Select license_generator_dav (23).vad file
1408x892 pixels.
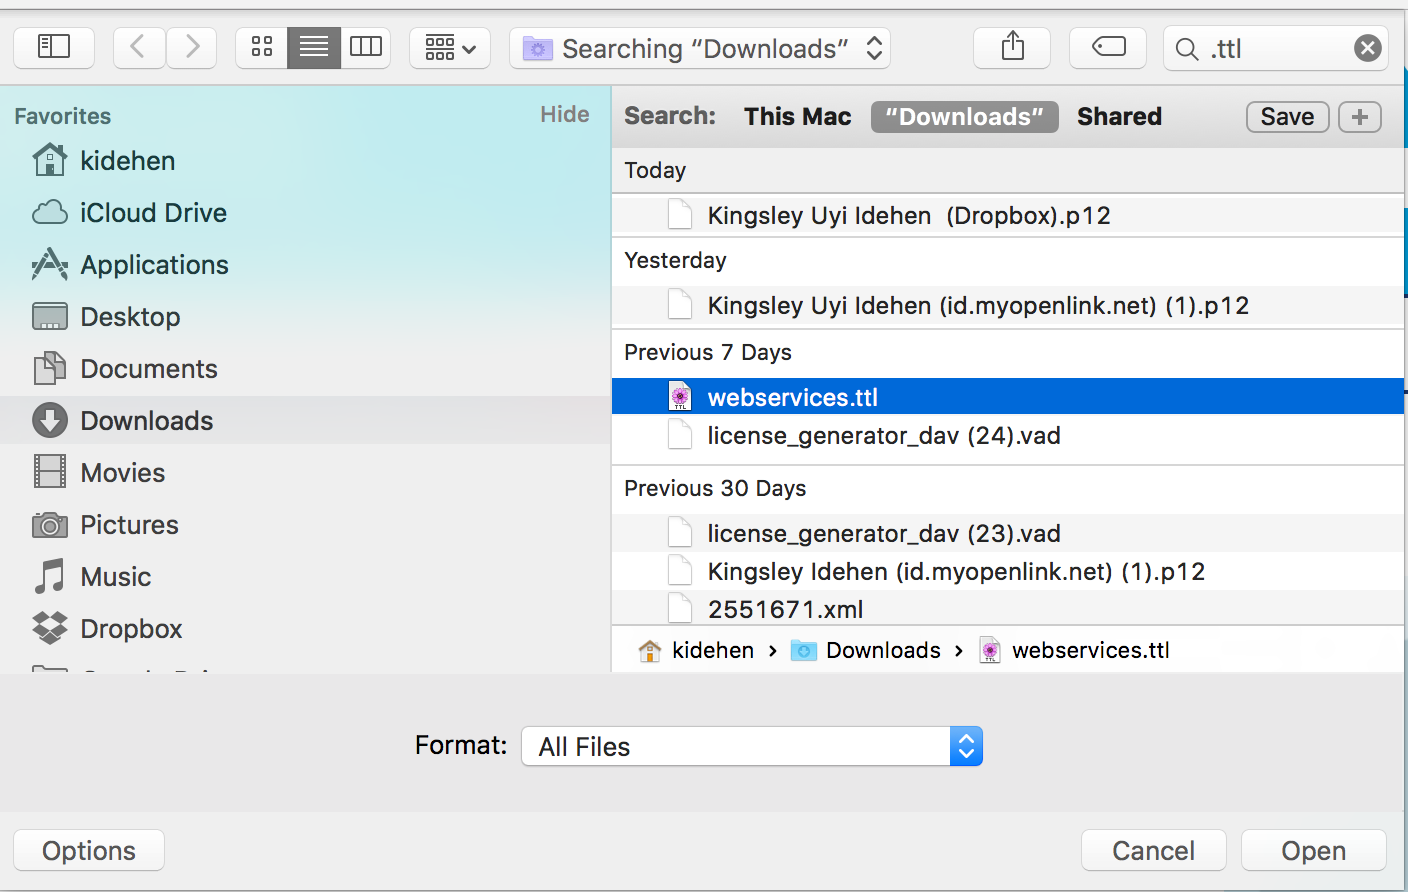coord(1008,534)
